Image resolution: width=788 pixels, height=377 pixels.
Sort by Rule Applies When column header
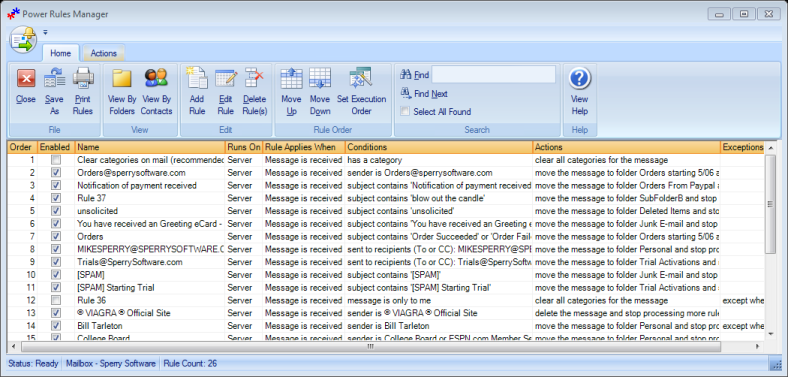click(304, 147)
